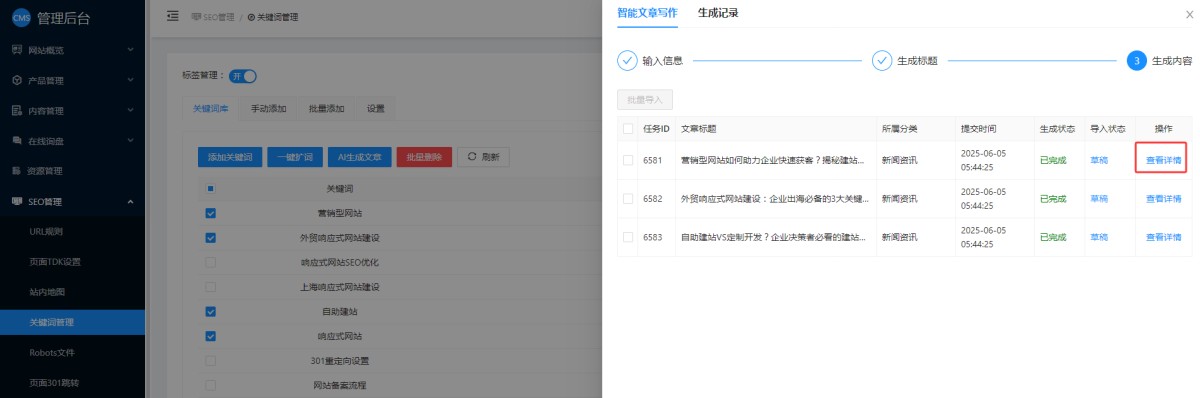Uncheck the 营销型网站 keyword checkbox

click(210, 213)
